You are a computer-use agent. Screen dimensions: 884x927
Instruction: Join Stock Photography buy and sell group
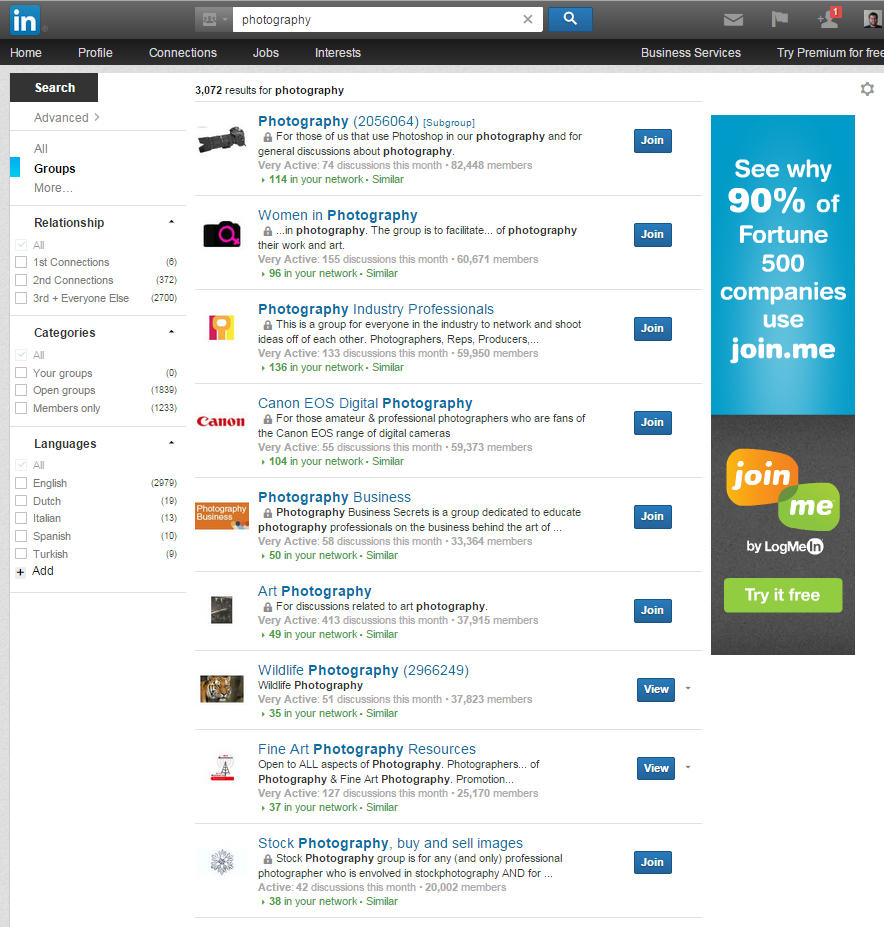click(x=652, y=863)
